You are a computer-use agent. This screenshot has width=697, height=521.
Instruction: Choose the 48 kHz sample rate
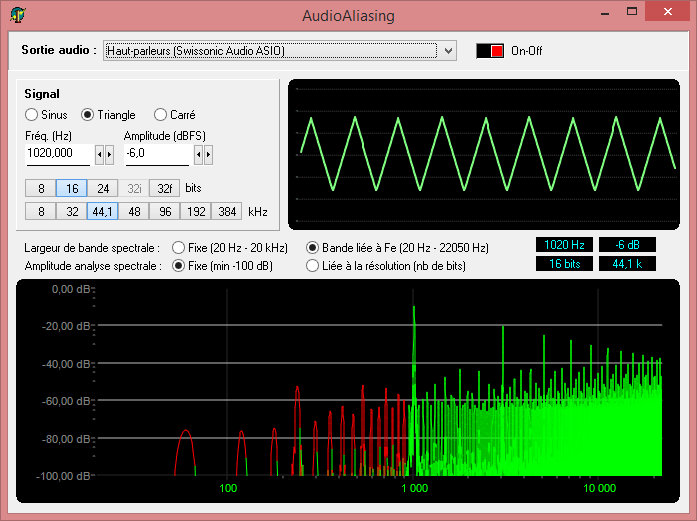133,211
